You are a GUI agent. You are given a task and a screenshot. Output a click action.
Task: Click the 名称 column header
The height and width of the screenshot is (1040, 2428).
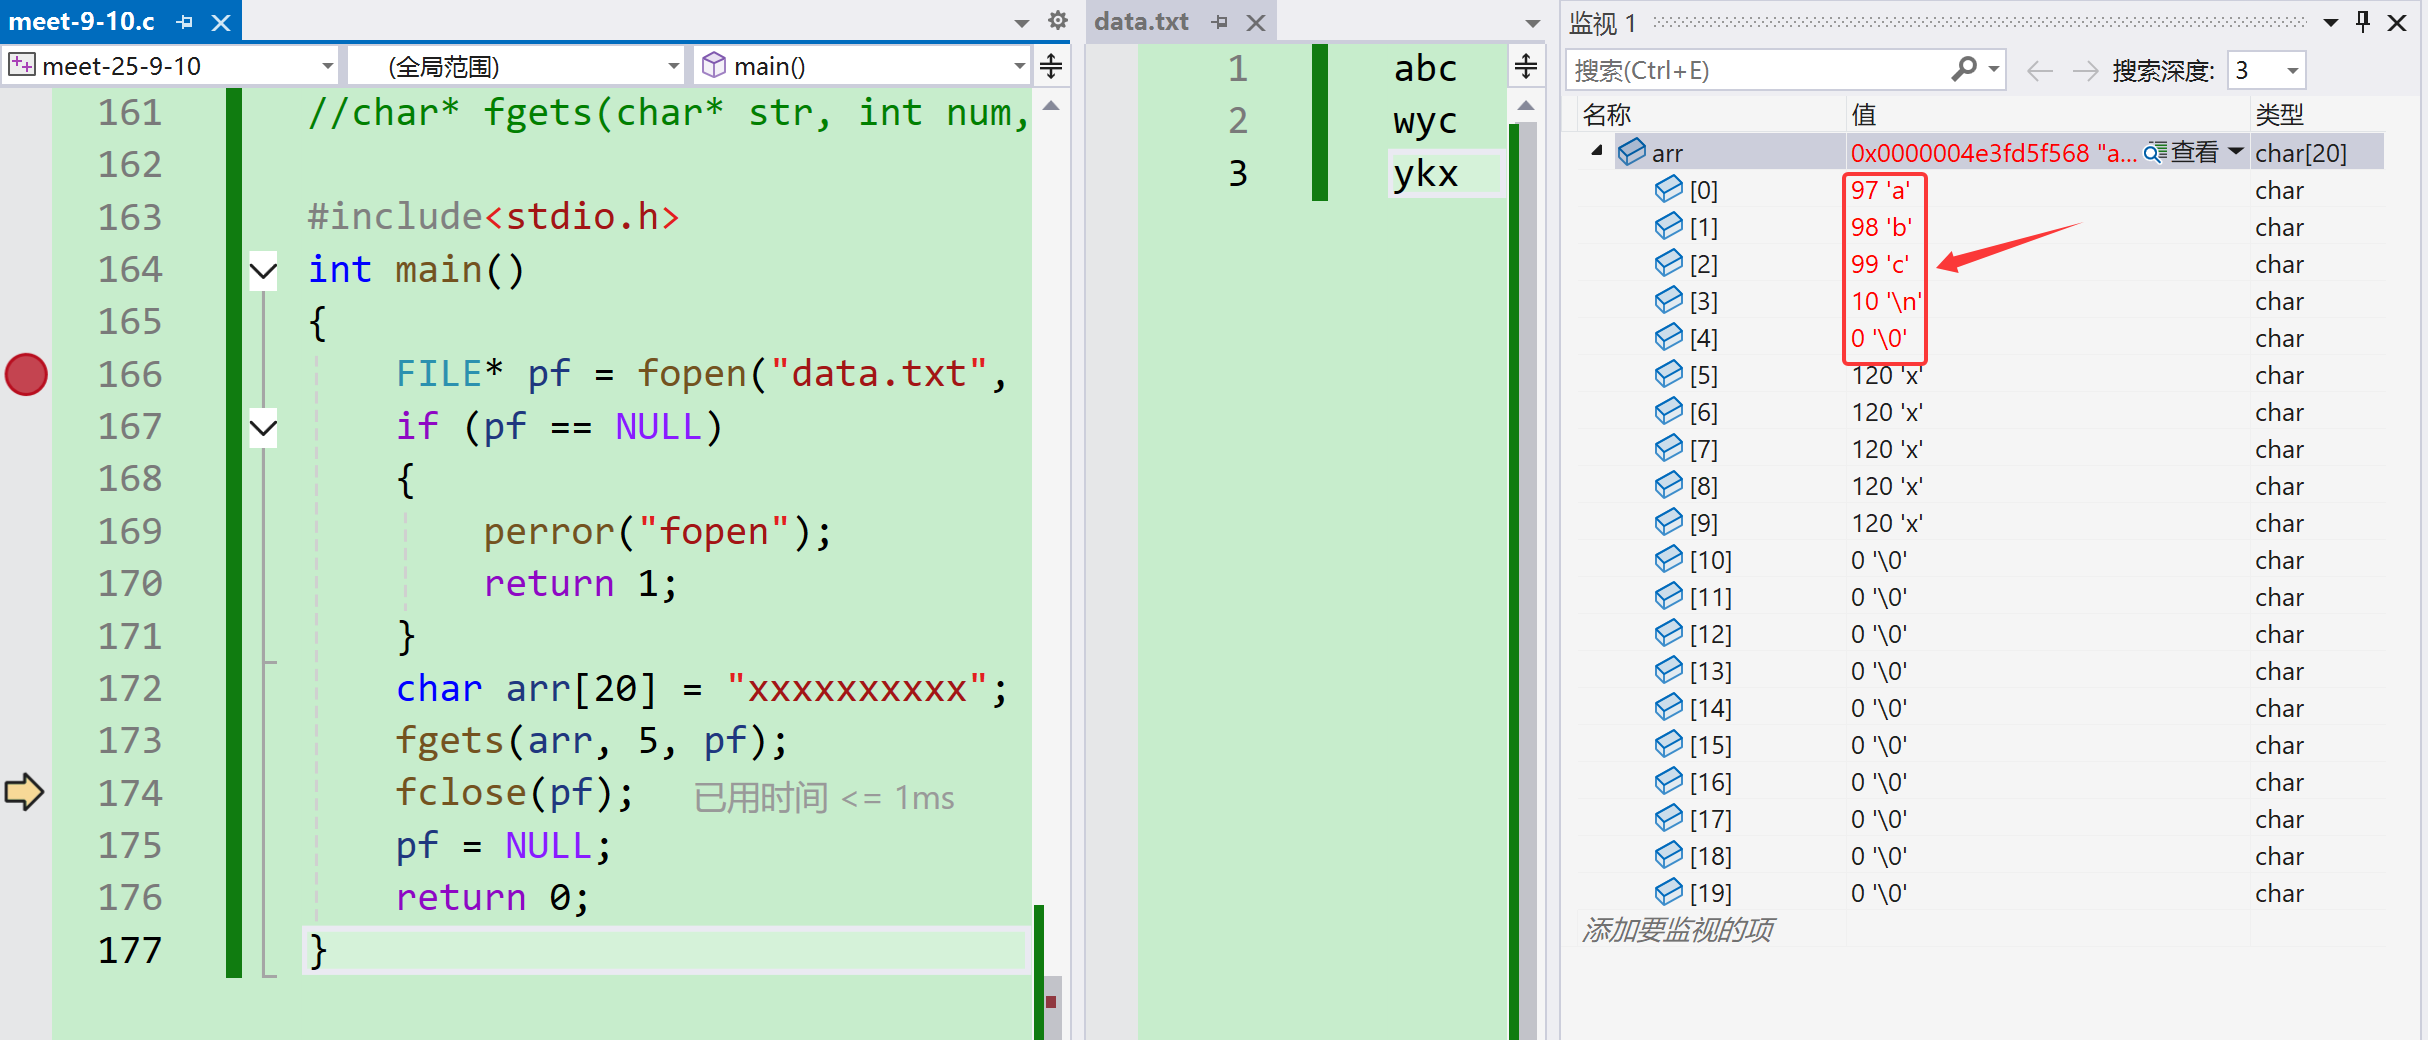click(1607, 115)
